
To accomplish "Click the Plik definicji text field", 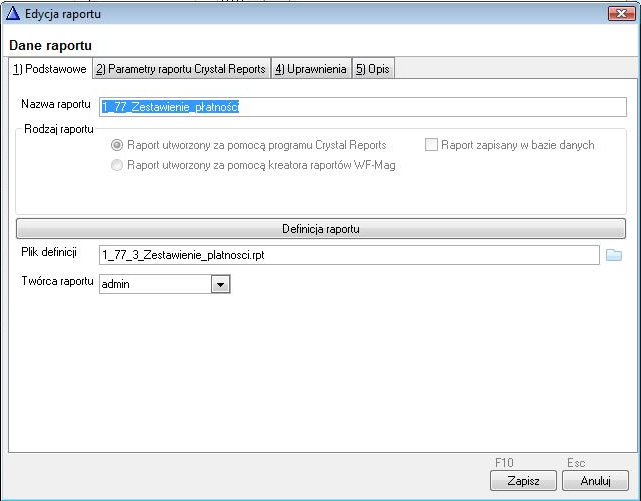I will [x=348, y=255].
